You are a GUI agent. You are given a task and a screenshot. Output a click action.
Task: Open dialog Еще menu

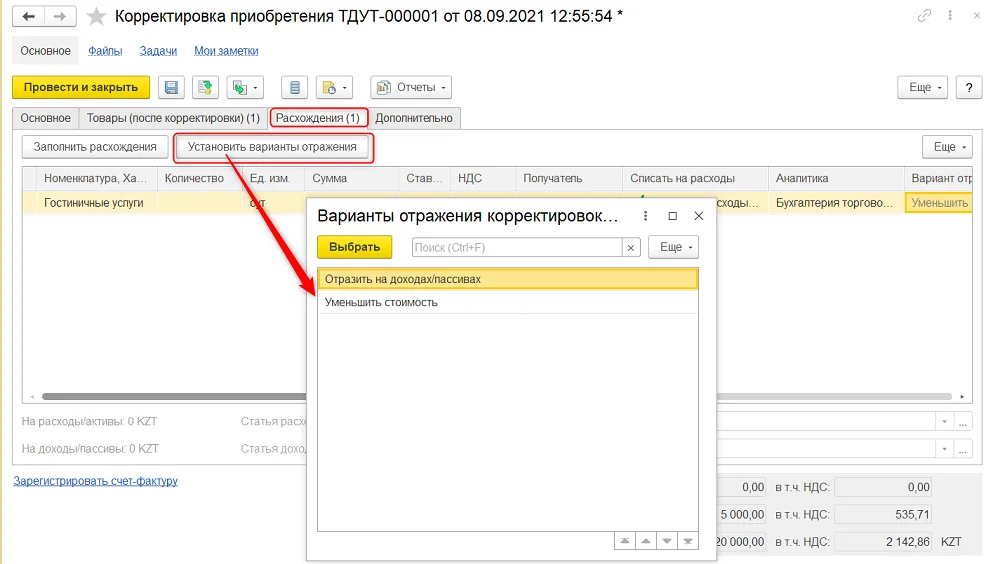coord(673,247)
